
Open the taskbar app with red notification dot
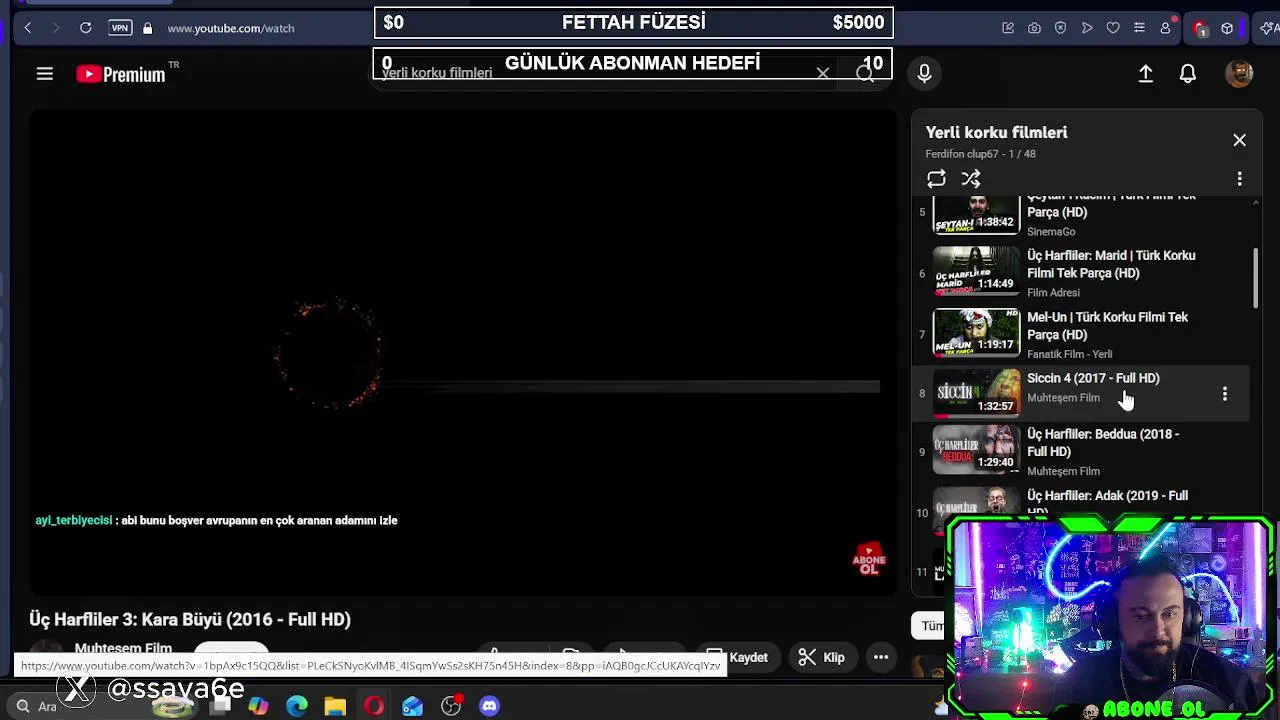451,706
